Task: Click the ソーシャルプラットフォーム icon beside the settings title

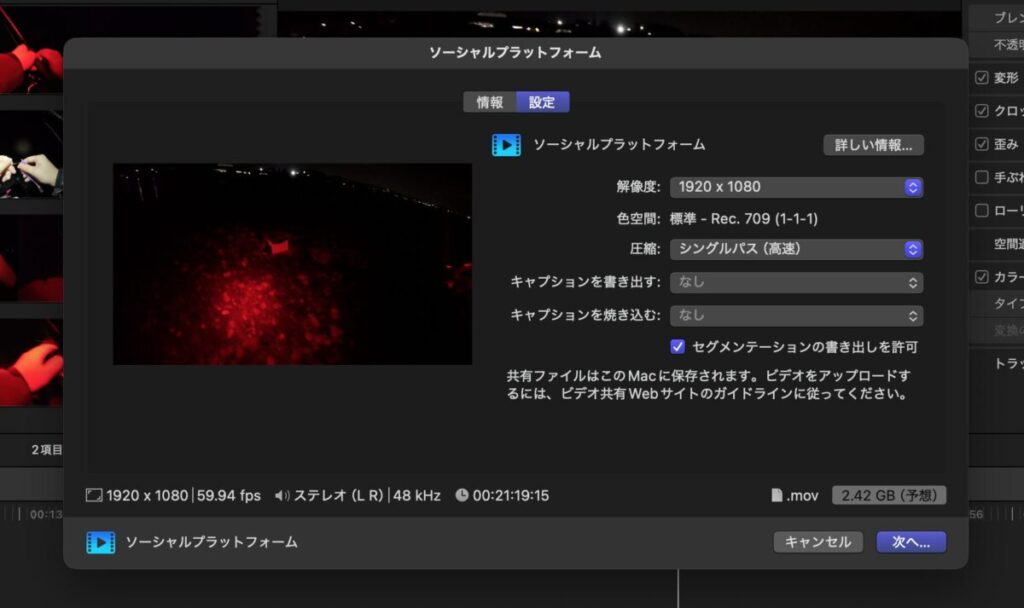Action: pyautogui.click(x=506, y=145)
